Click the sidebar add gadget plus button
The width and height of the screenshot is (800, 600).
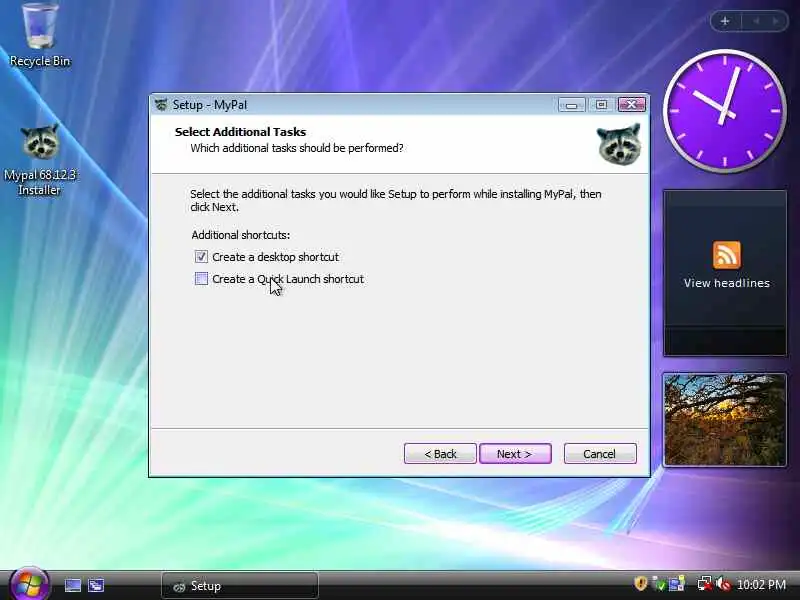(725, 21)
